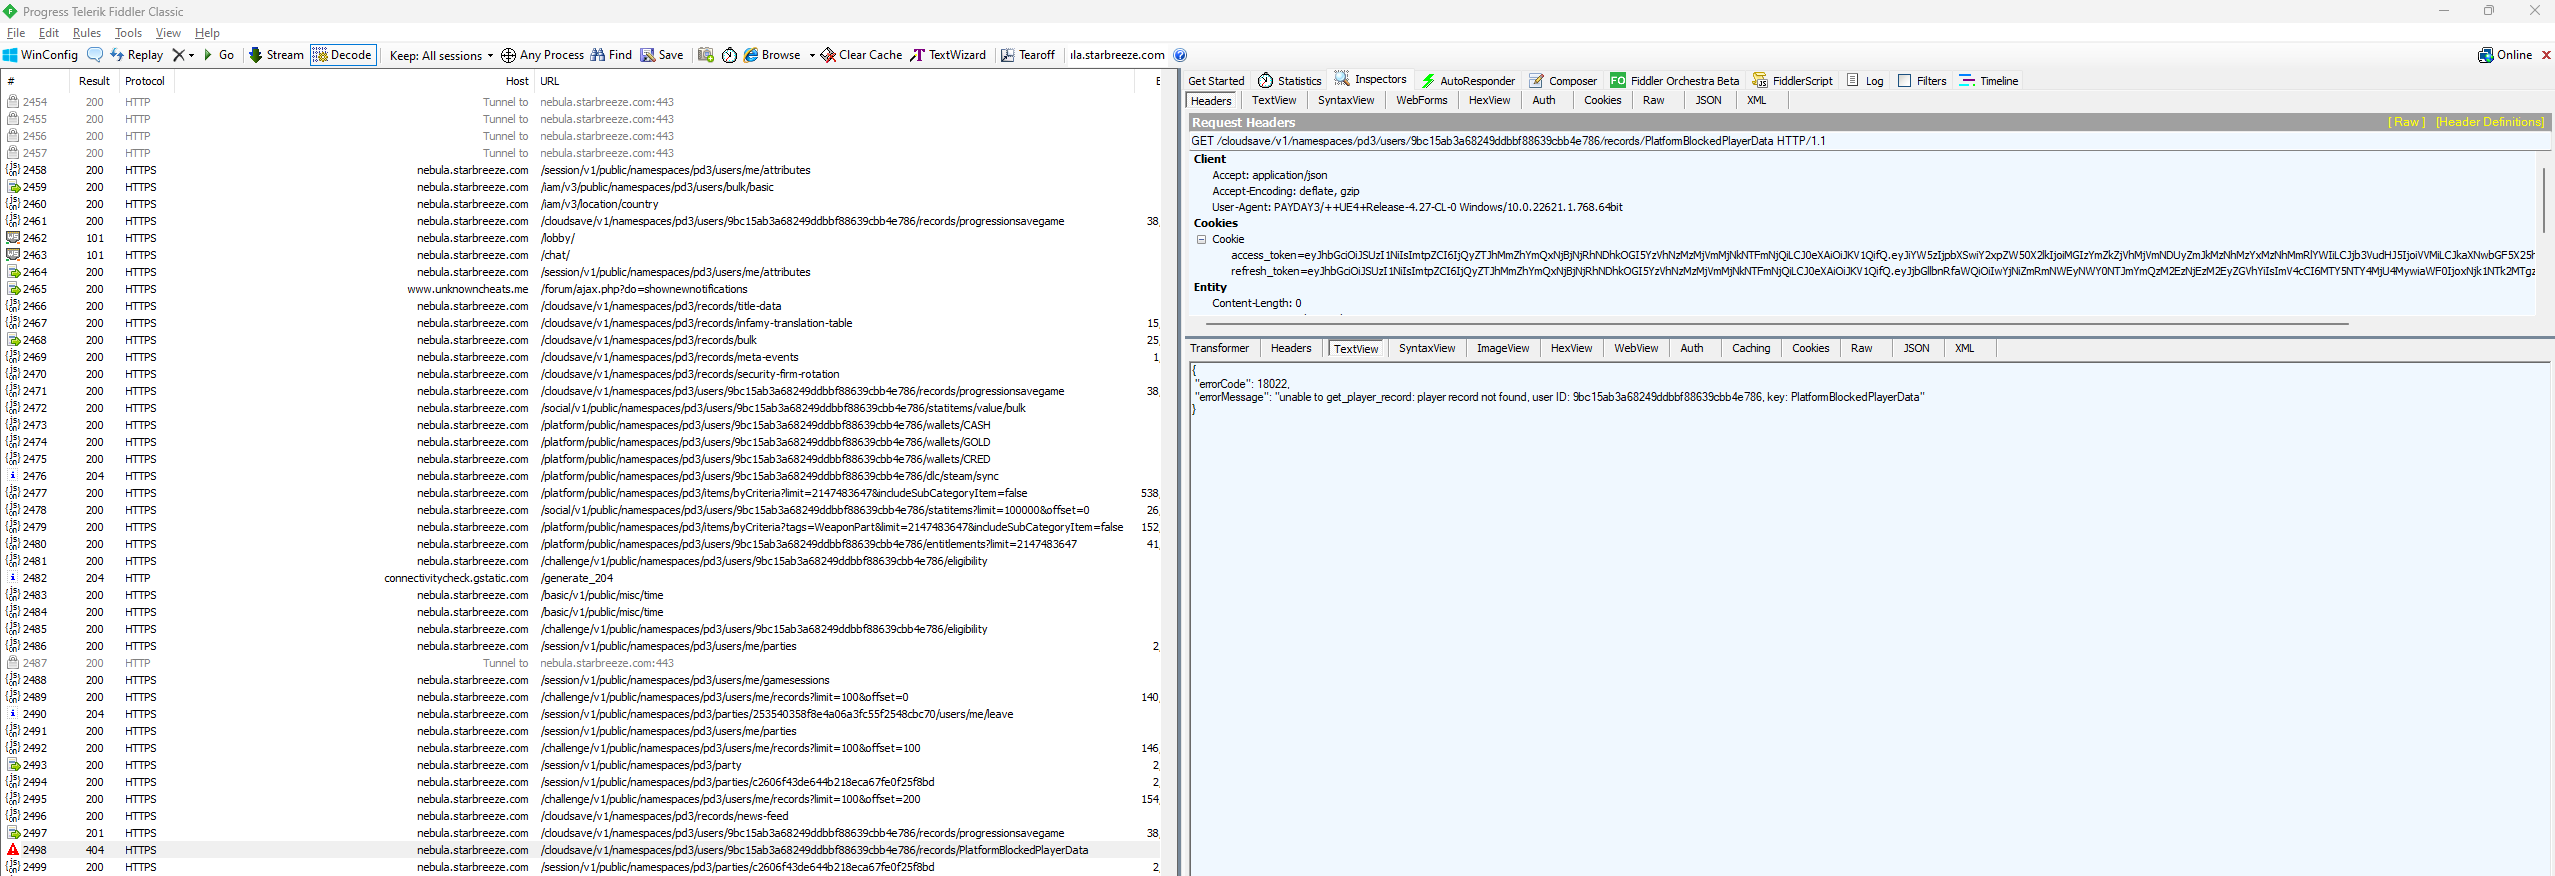Open the File menu
The image size is (2555, 876).
(16, 33)
